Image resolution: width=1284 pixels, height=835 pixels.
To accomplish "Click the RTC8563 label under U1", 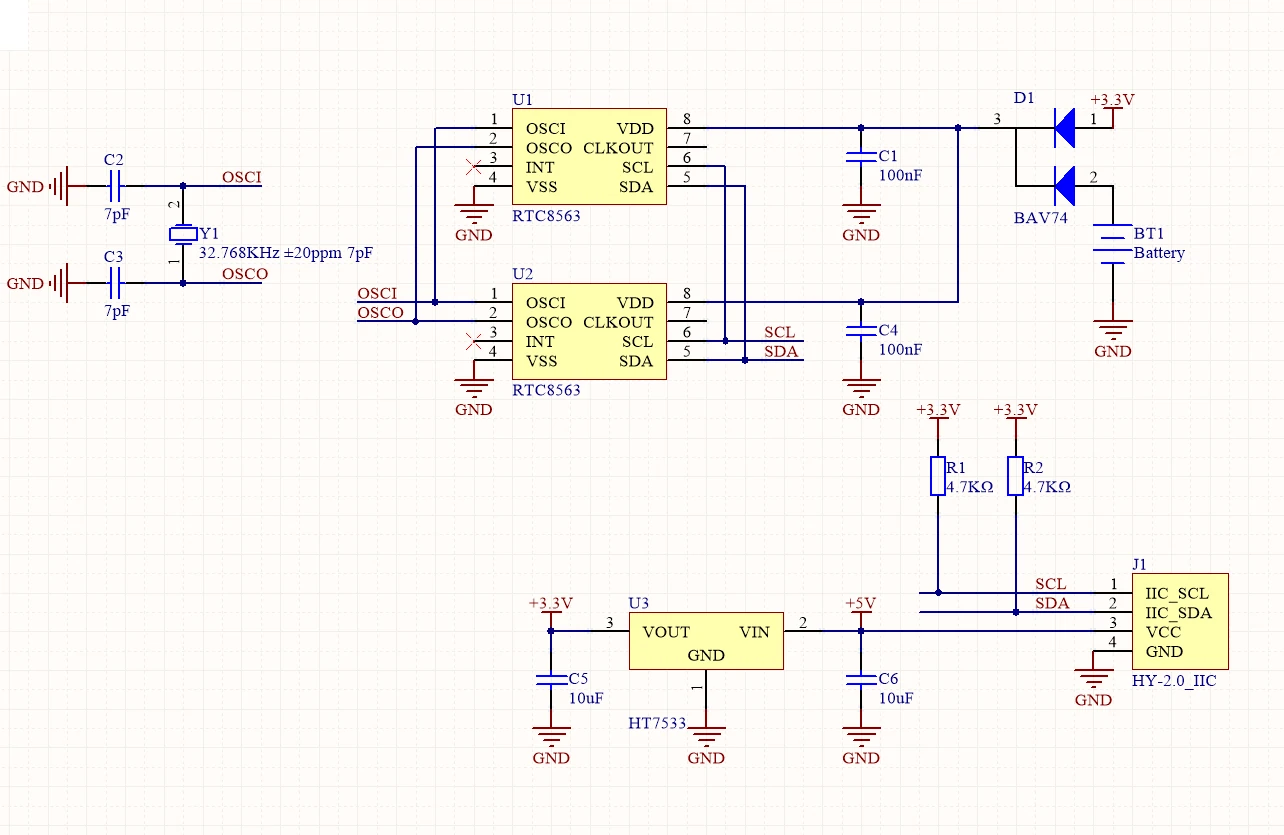I will point(546,216).
